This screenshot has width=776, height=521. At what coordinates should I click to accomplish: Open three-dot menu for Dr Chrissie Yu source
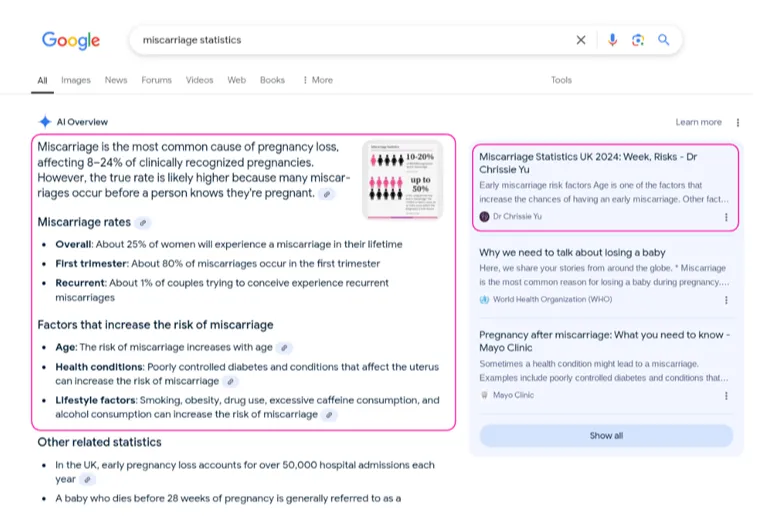(x=726, y=217)
